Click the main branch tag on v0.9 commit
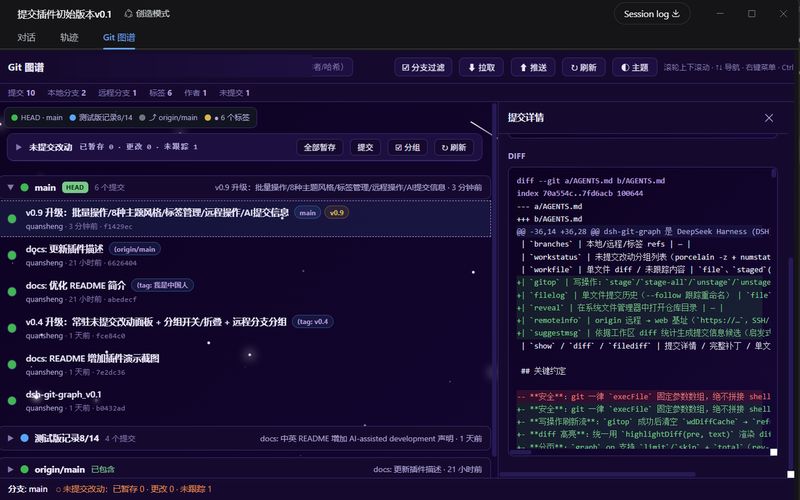800x500 pixels. coord(307,213)
